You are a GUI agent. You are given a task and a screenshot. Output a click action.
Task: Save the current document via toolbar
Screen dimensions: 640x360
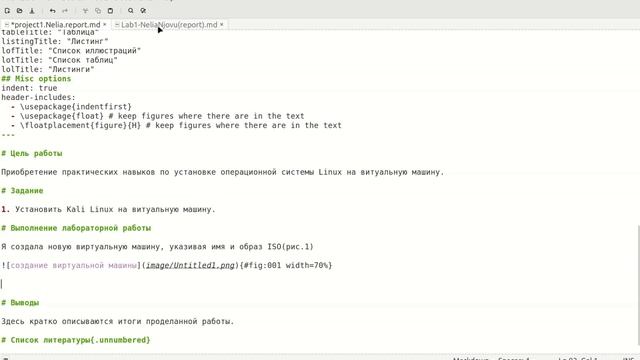coord(32,11)
